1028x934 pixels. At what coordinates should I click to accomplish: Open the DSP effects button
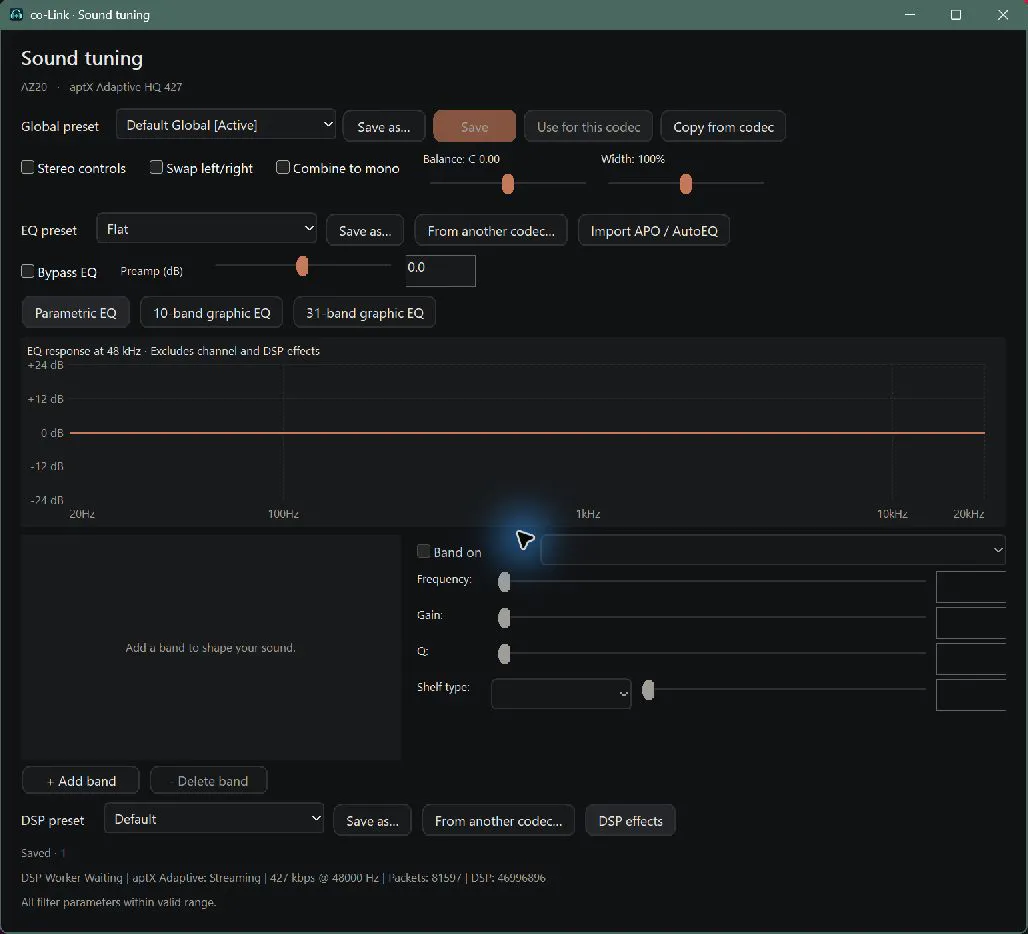(x=630, y=821)
